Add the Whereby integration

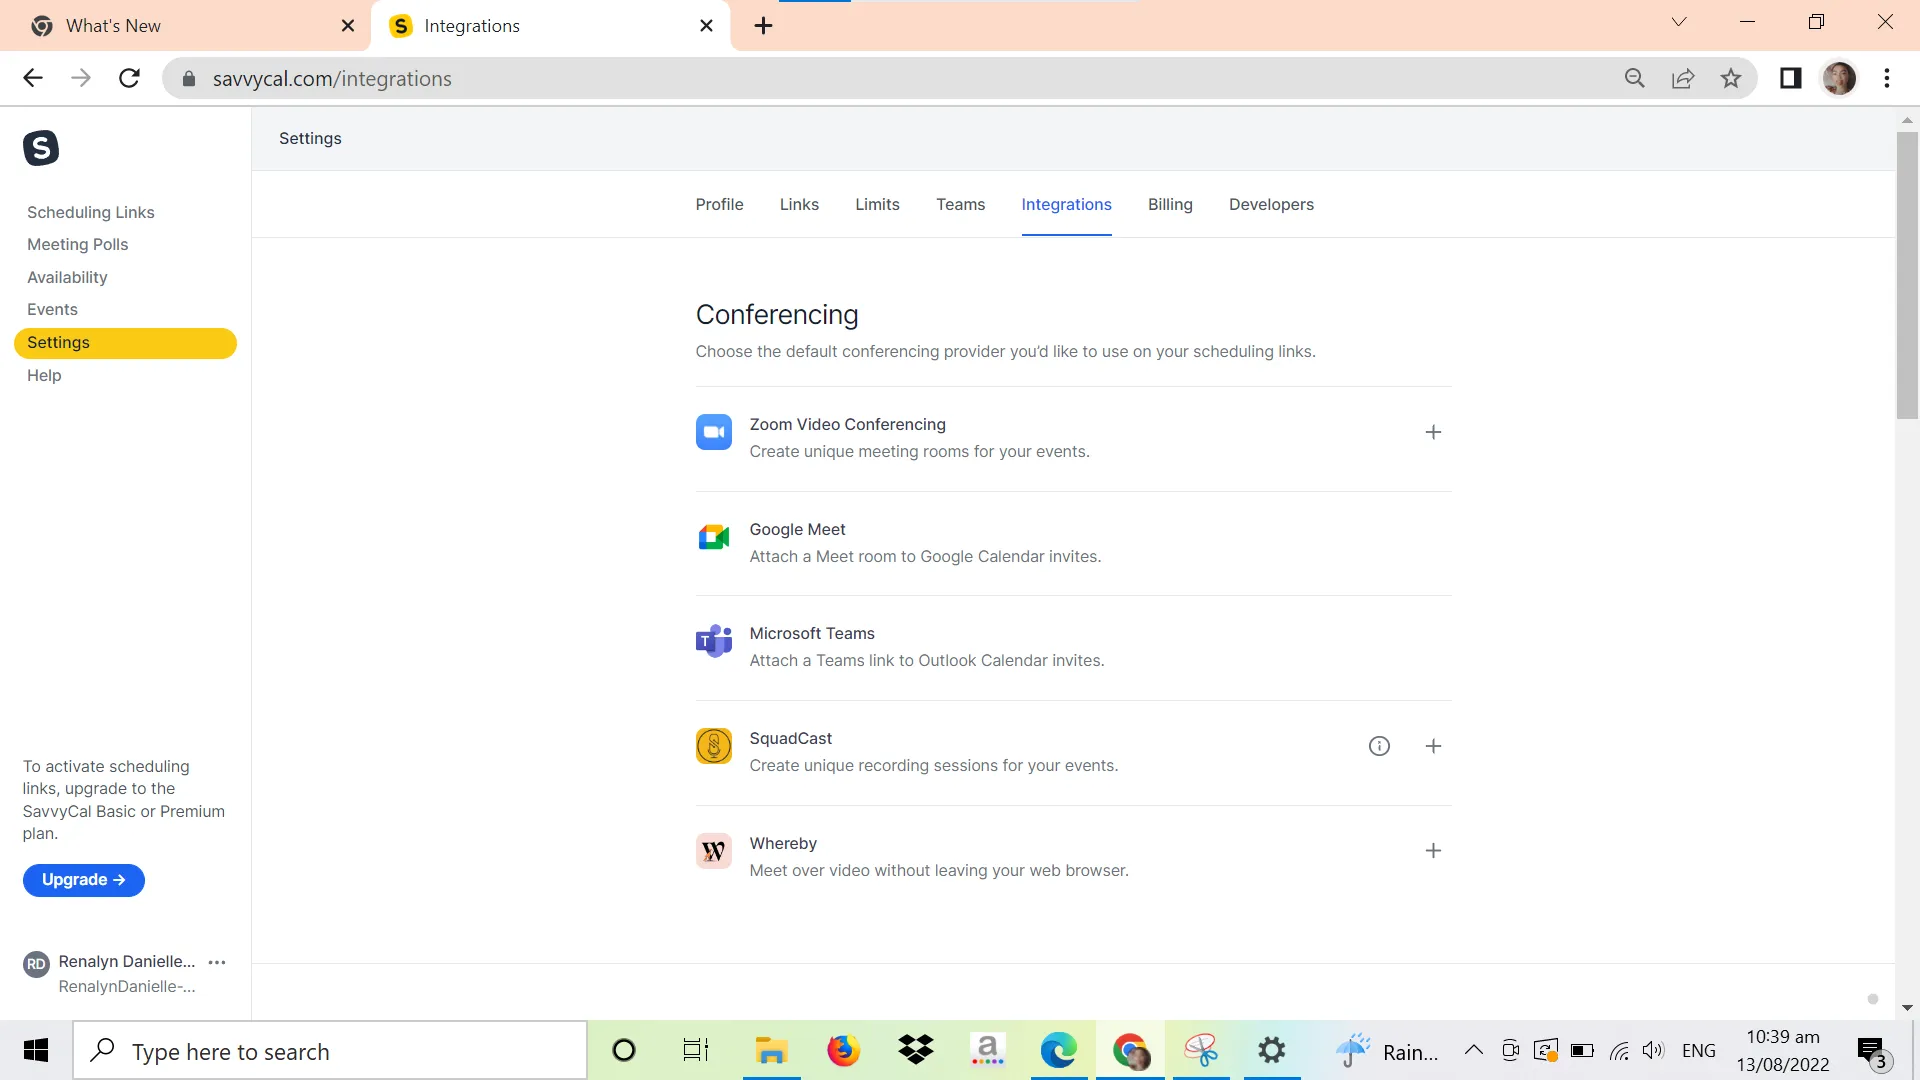[1433, 851]
